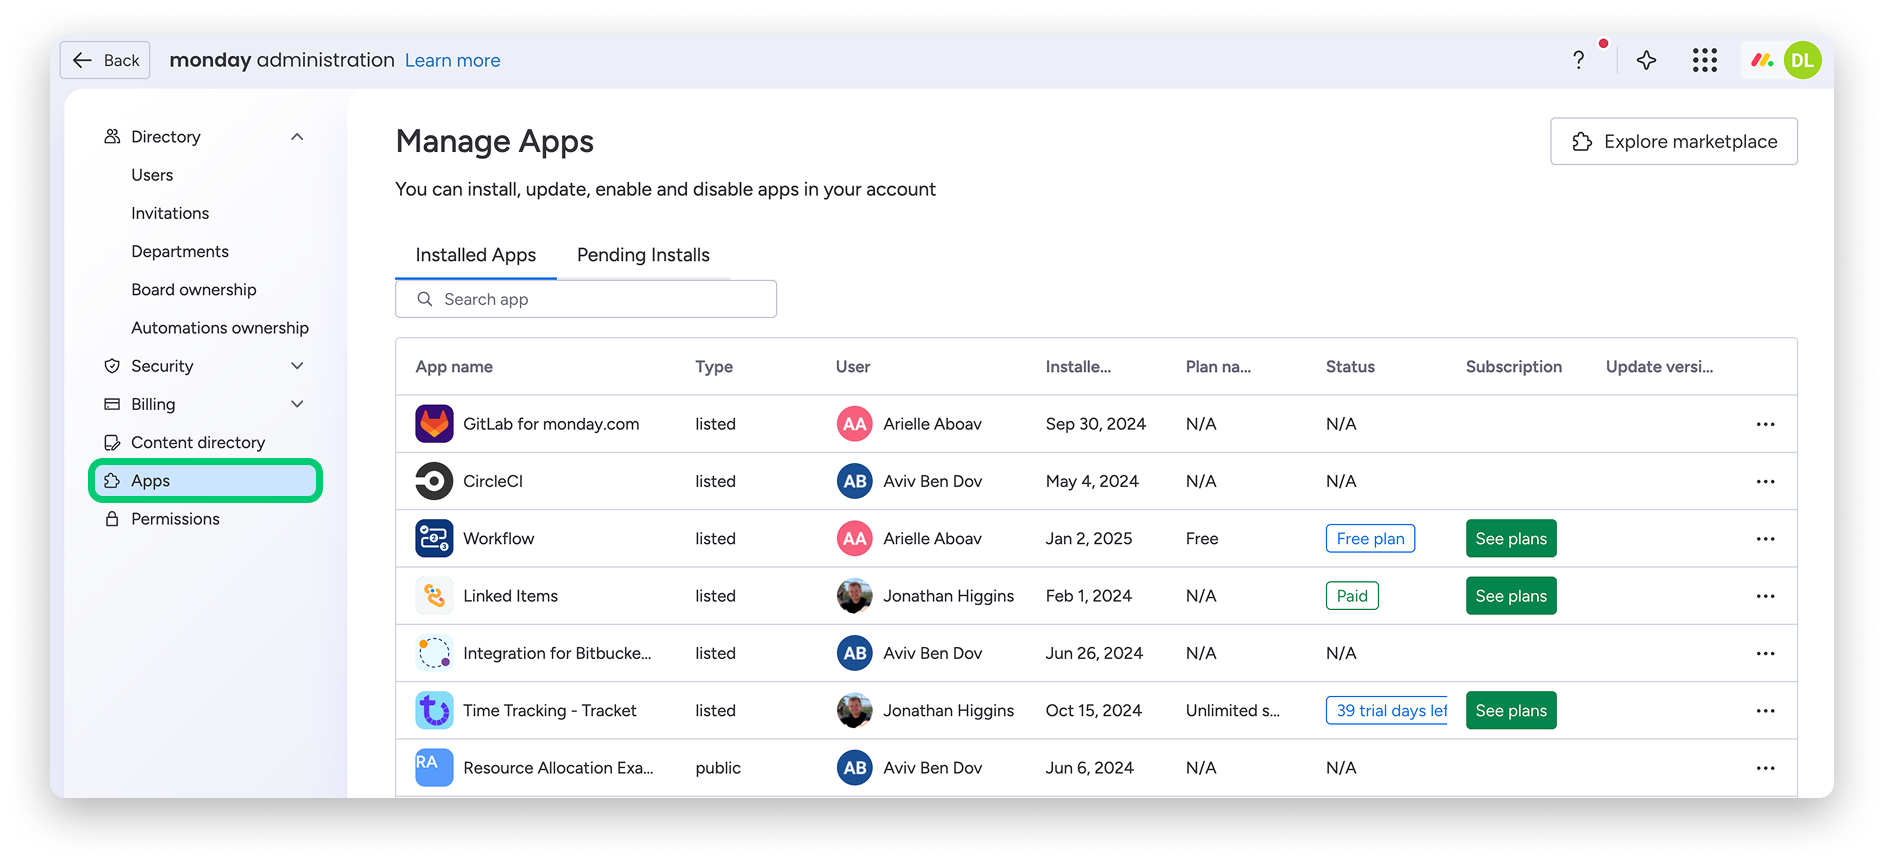Expand the Security section chevron
The height and width of the screenshot is (863, 1884).
(x=297, y=366)
